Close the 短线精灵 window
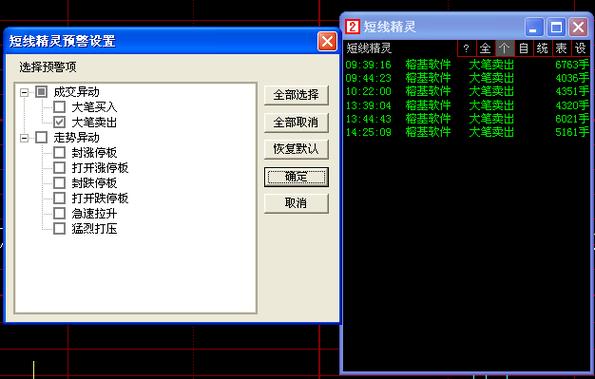This screenshot has height=379, width=595. click(x=578, y=27)
